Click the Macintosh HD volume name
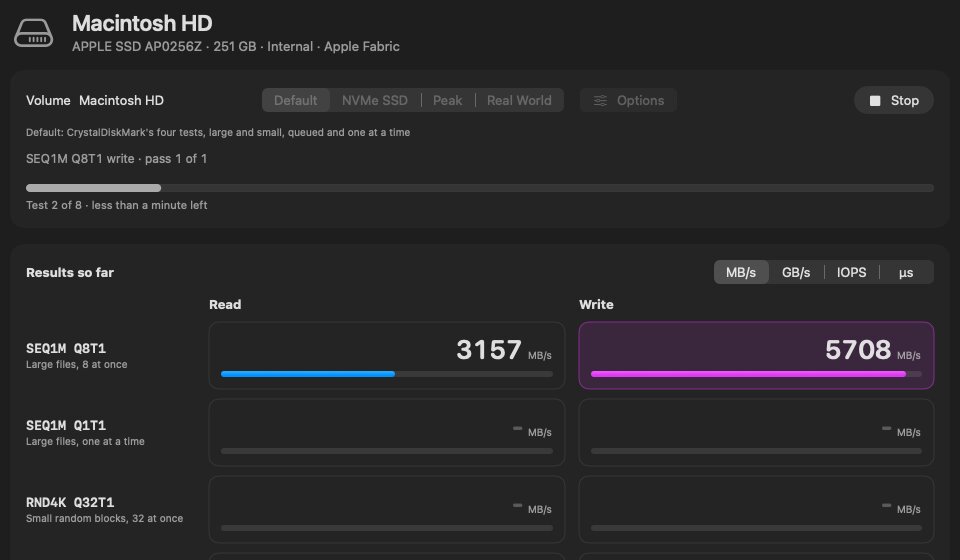 click(121, 100)
